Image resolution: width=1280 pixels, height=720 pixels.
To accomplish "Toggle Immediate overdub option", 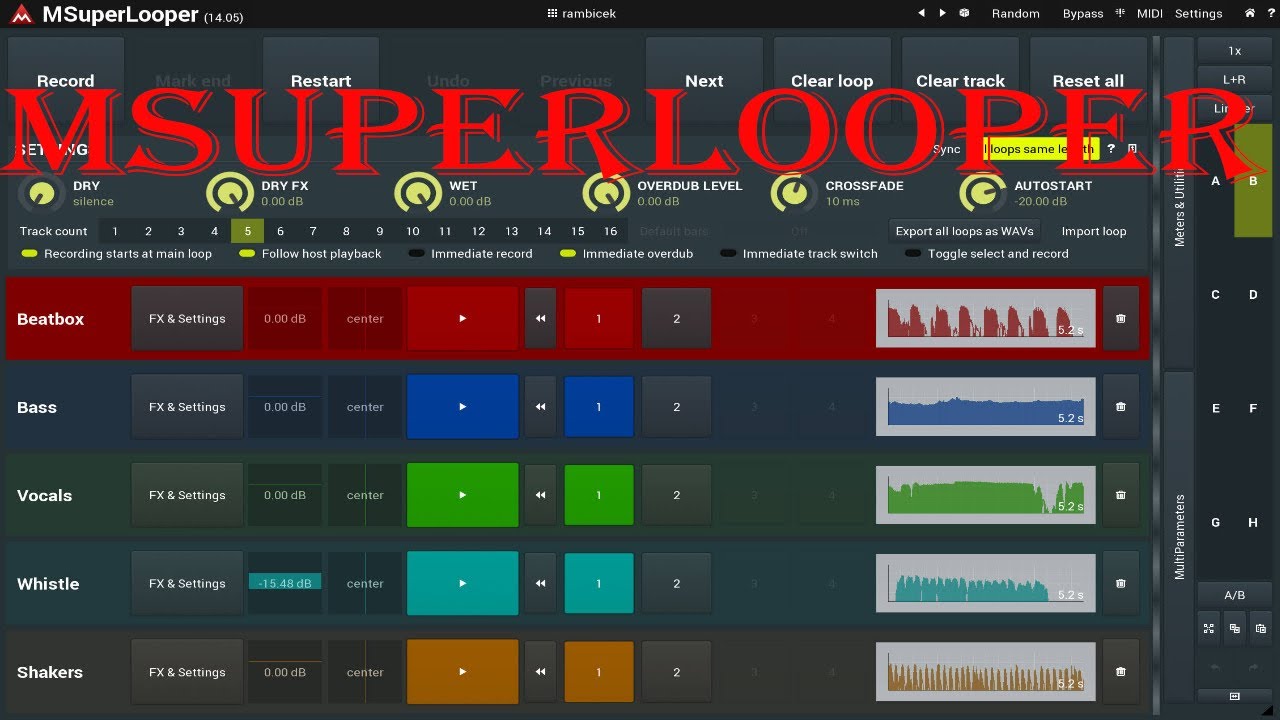I will click(627, 254).
